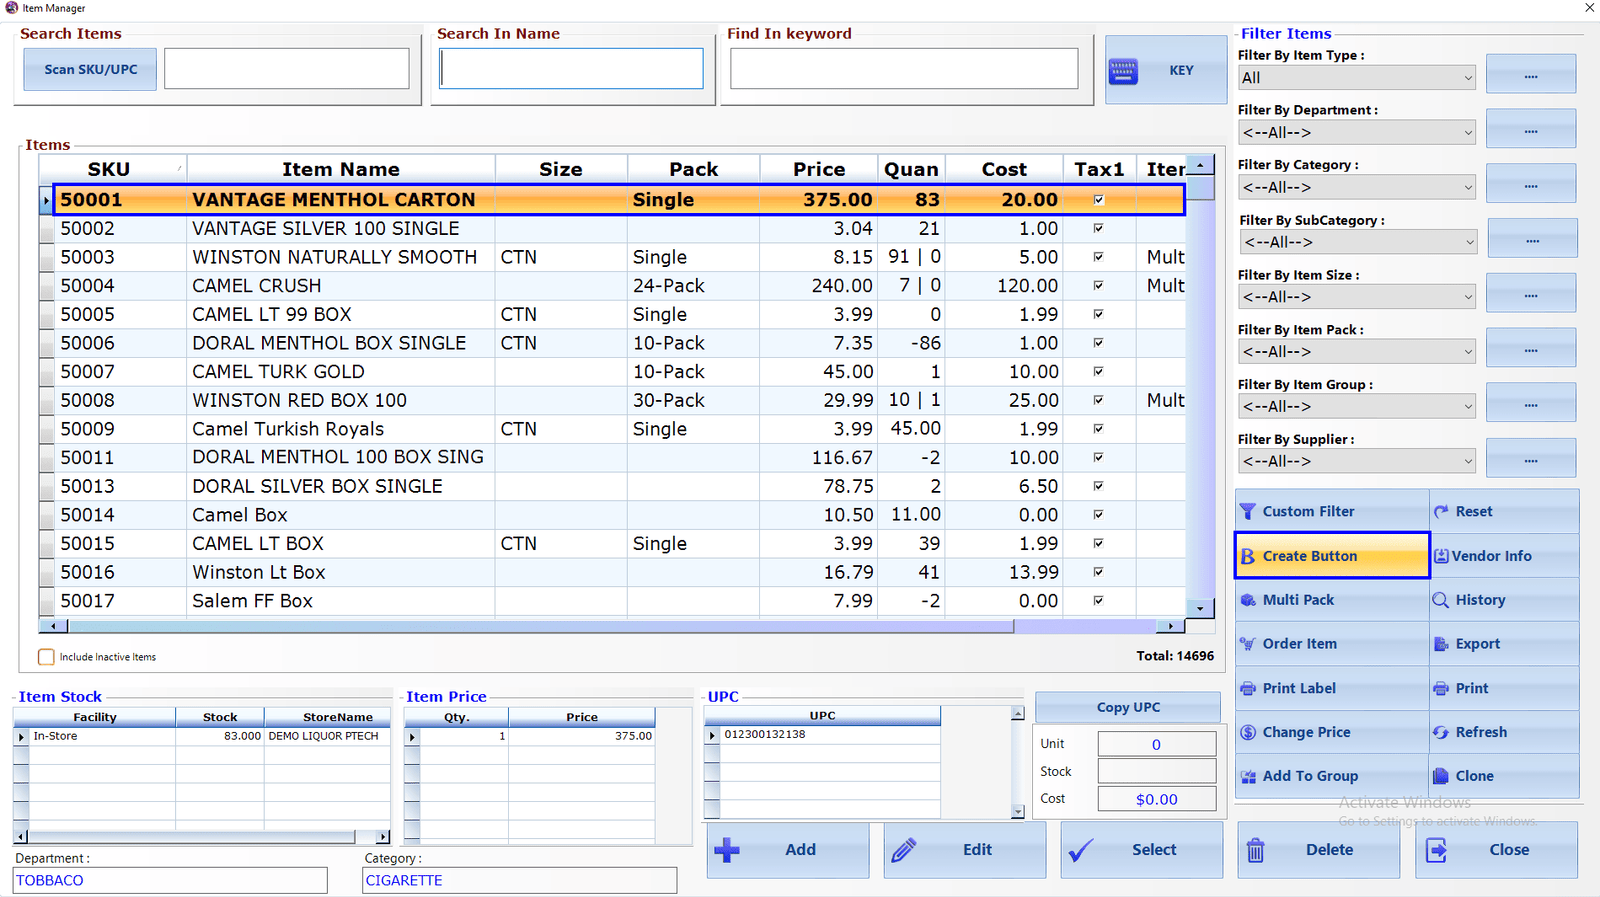The image size is (1600, 897).
Task: Open Filter By Item Group dropdown
Action: [1356, 407]
